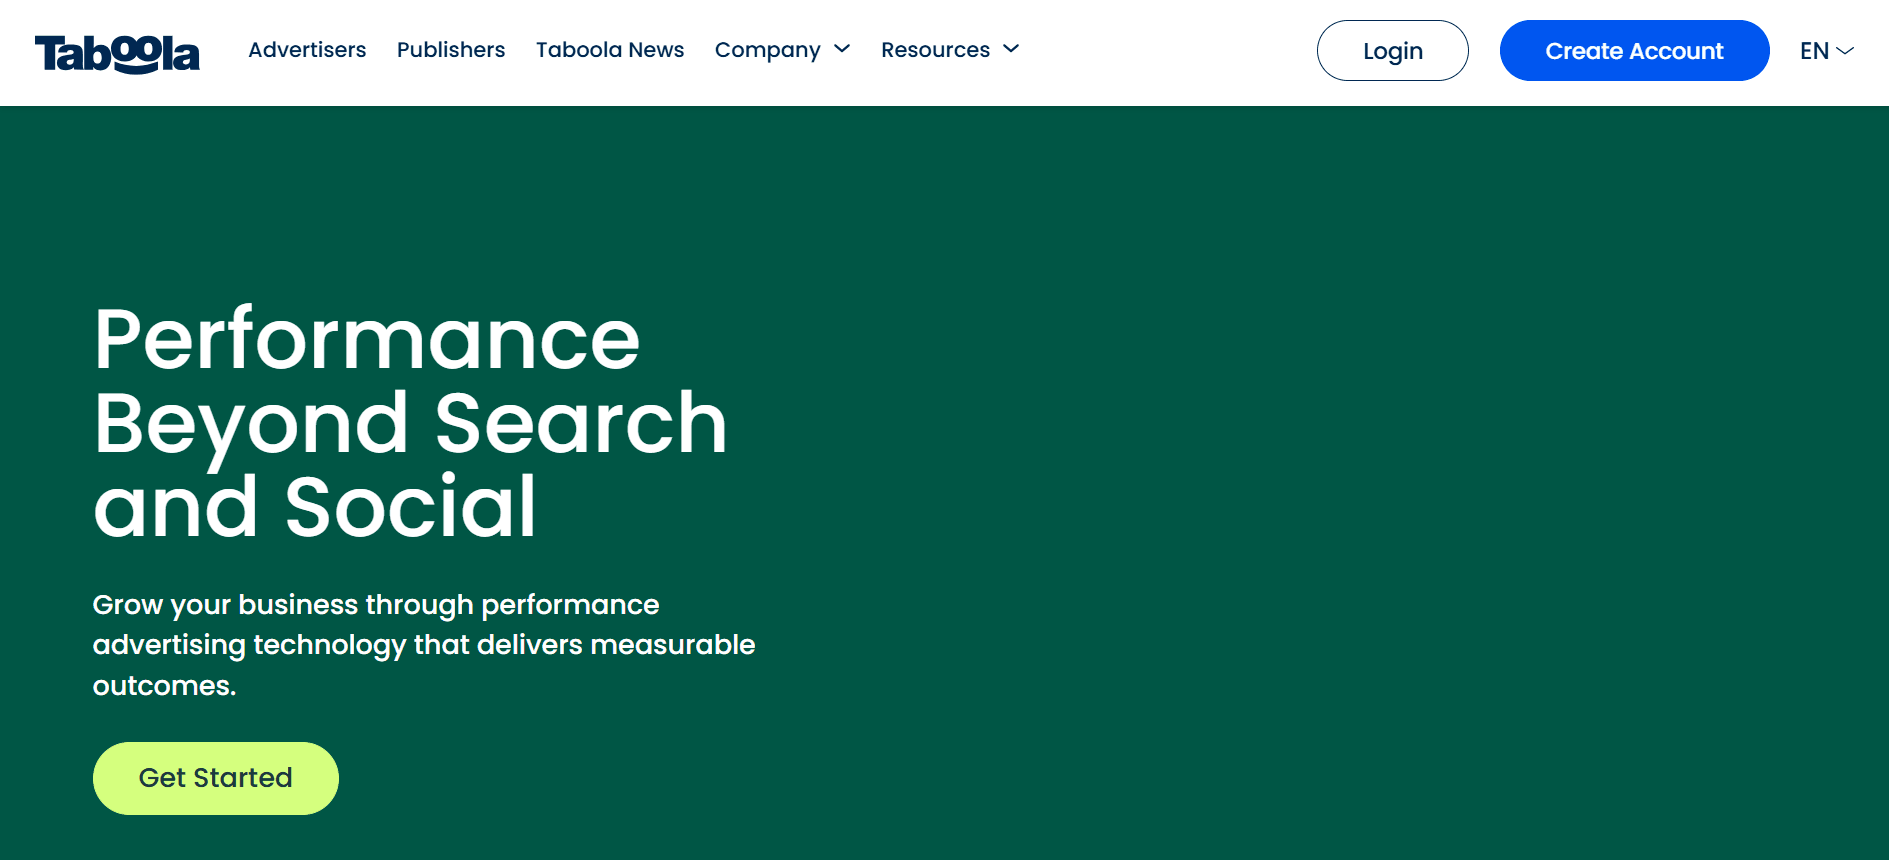This screenshot has height=860, width=1889.
Task: Click the headline line 'and Social'
Action: click(314, 507)
